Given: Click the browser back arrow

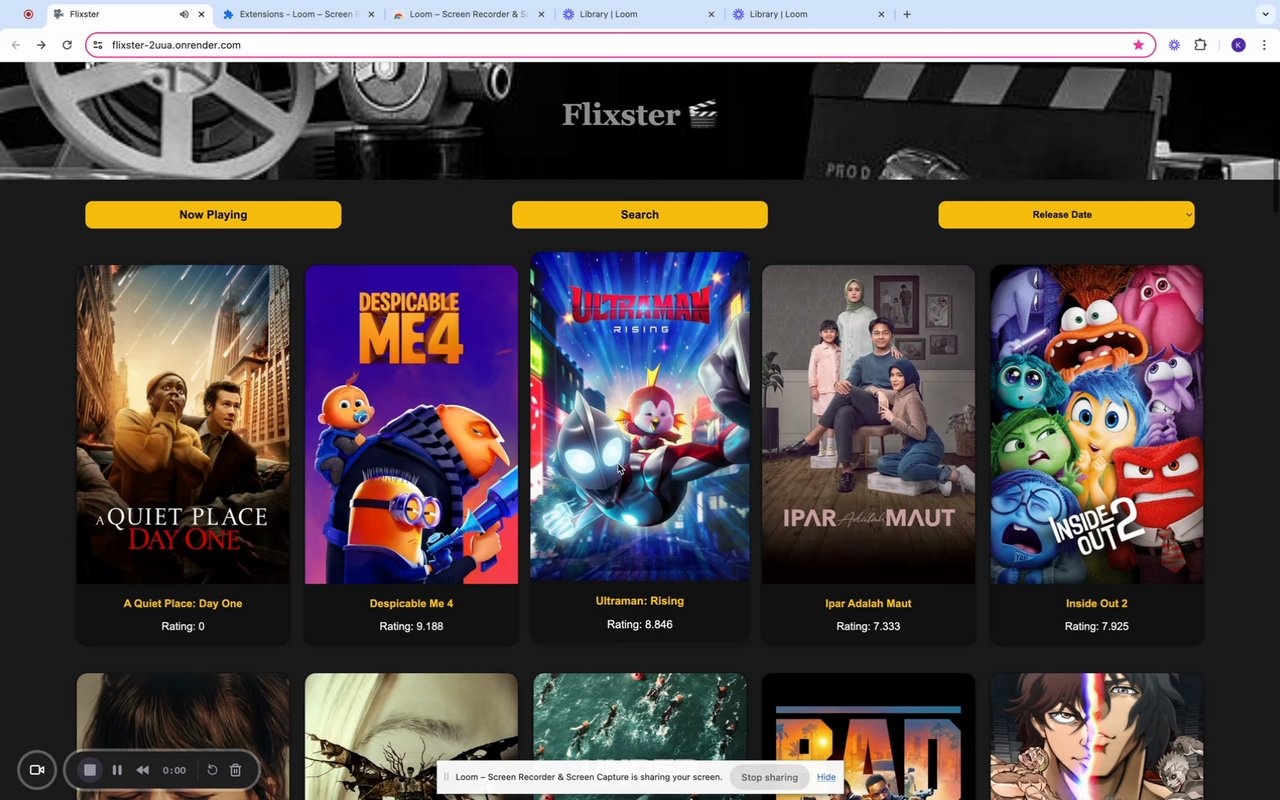Looking at the screenshot, I should [15, 45].
